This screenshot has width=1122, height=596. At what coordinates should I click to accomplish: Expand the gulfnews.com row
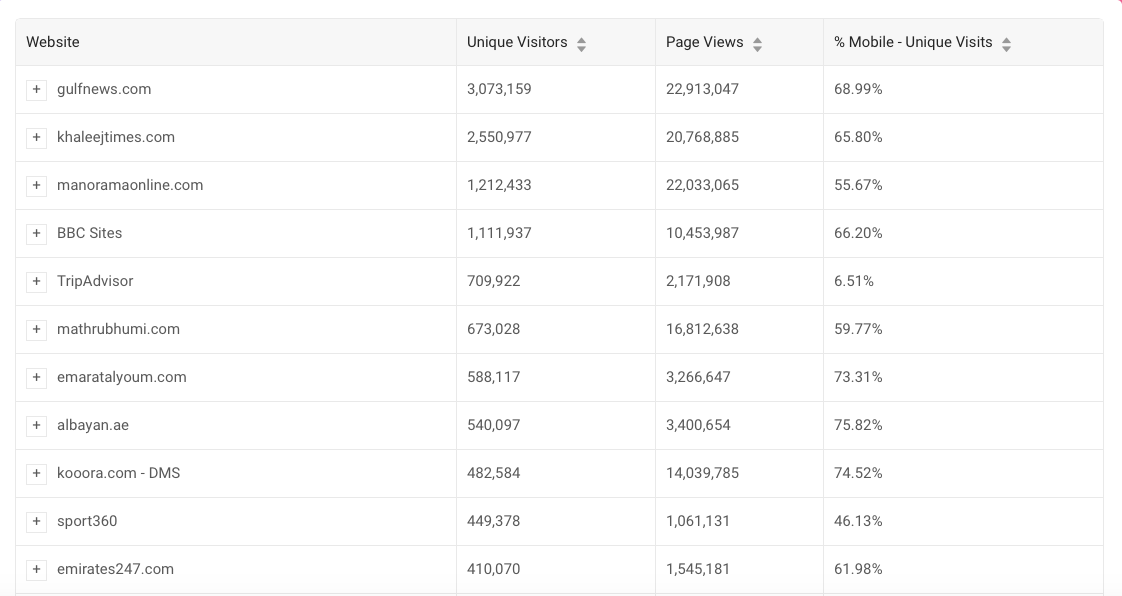[36, 89]
